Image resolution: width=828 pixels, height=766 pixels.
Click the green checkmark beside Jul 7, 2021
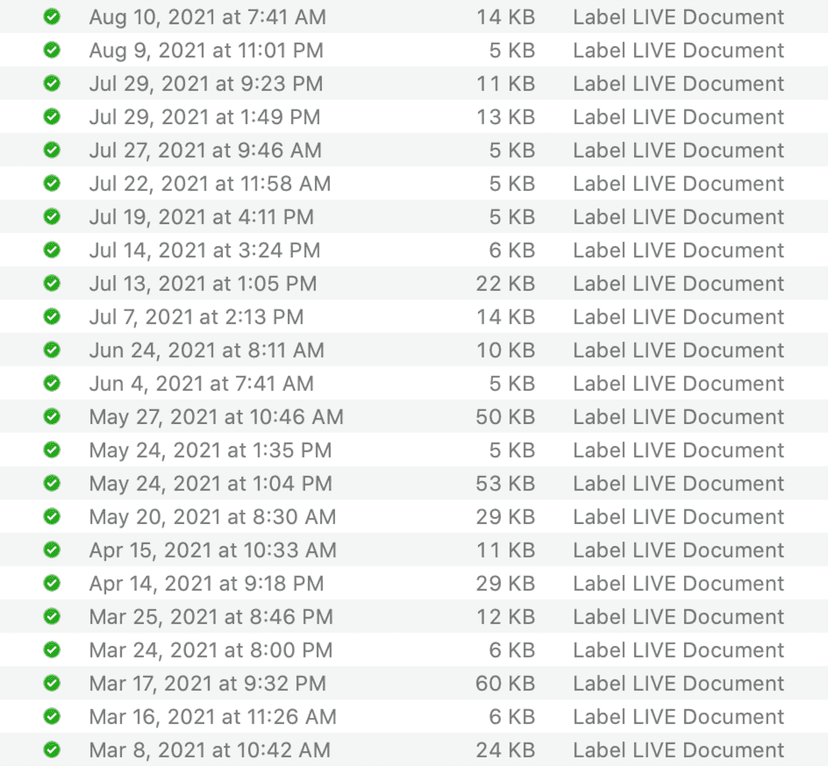(x=52, y=317)
